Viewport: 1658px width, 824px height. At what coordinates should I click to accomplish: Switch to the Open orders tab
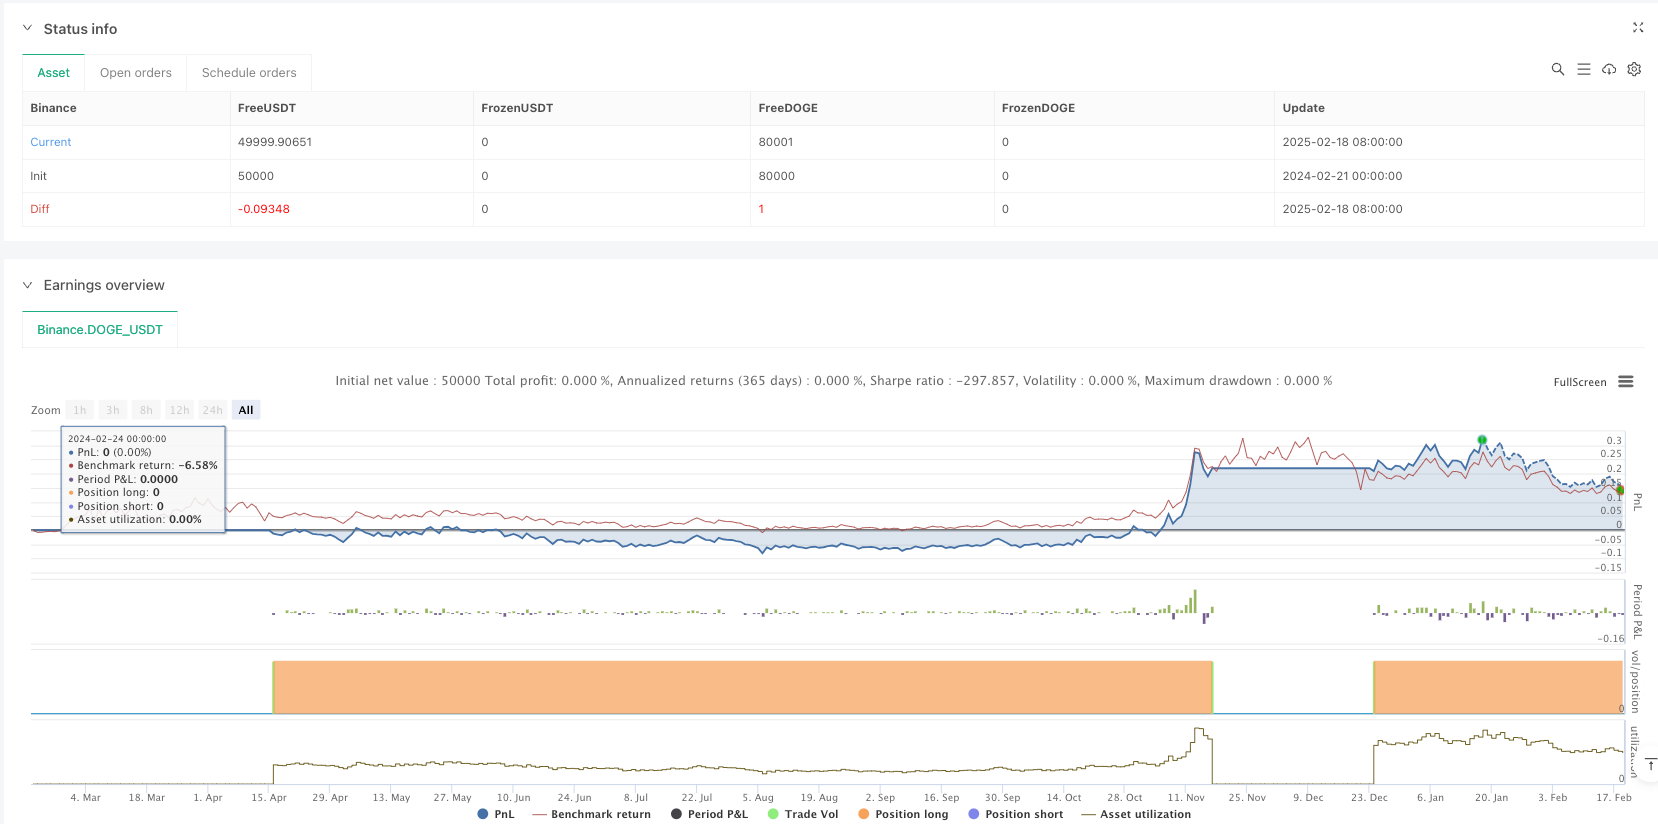point(136,73)
